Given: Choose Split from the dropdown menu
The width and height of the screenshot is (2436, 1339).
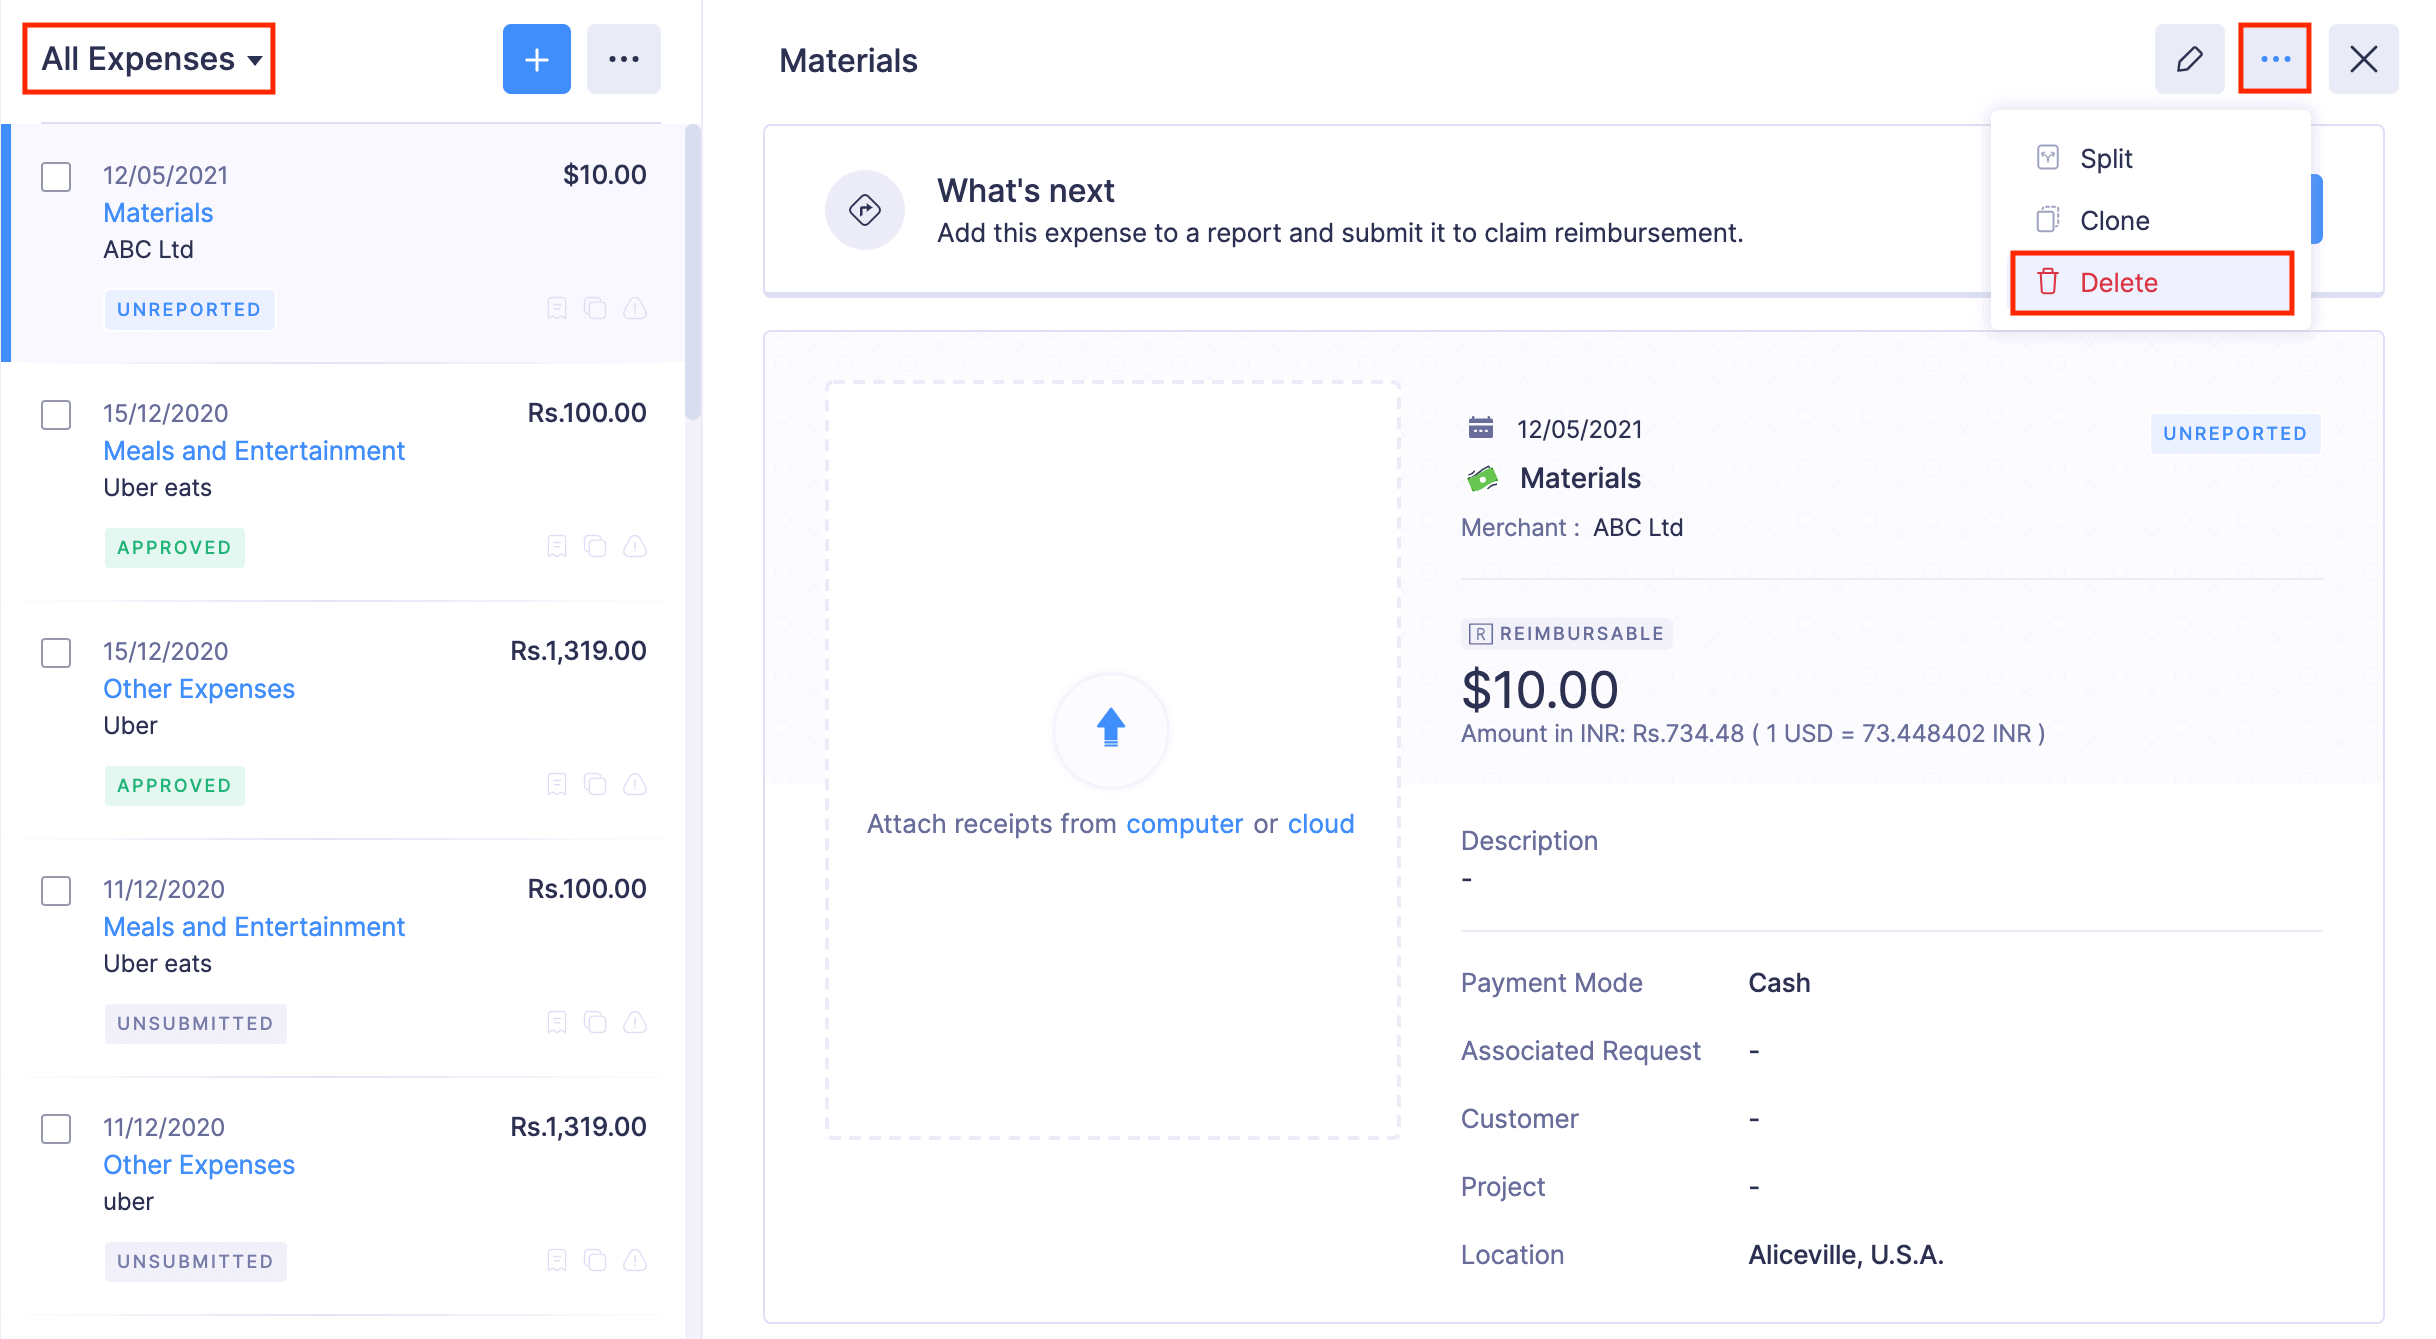Looking at the screenshot, I should click(2106, 158).
